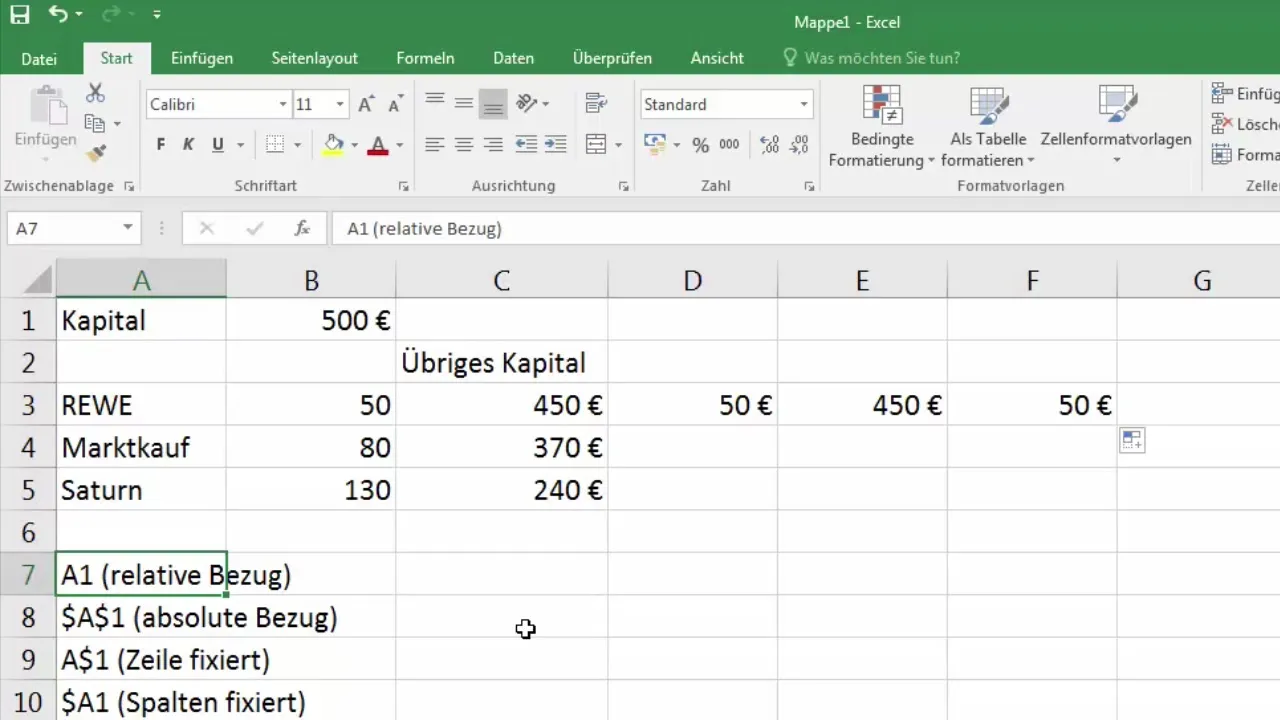
Task: Open the Zahl dialog launcher
Action: click(x=809, y=186)
